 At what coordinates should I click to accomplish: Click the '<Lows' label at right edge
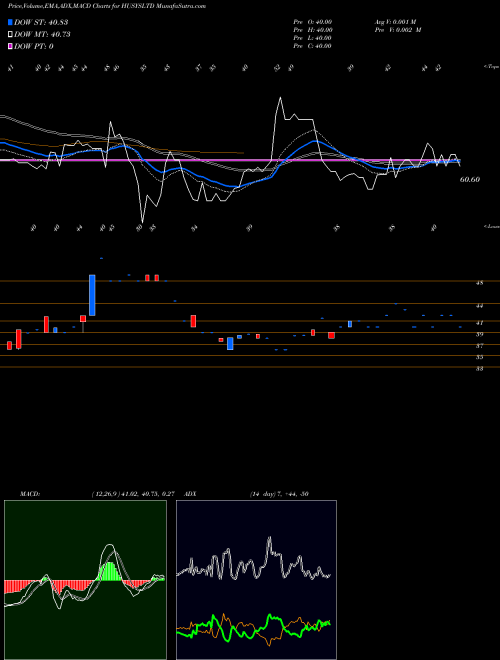coord(491,226)
